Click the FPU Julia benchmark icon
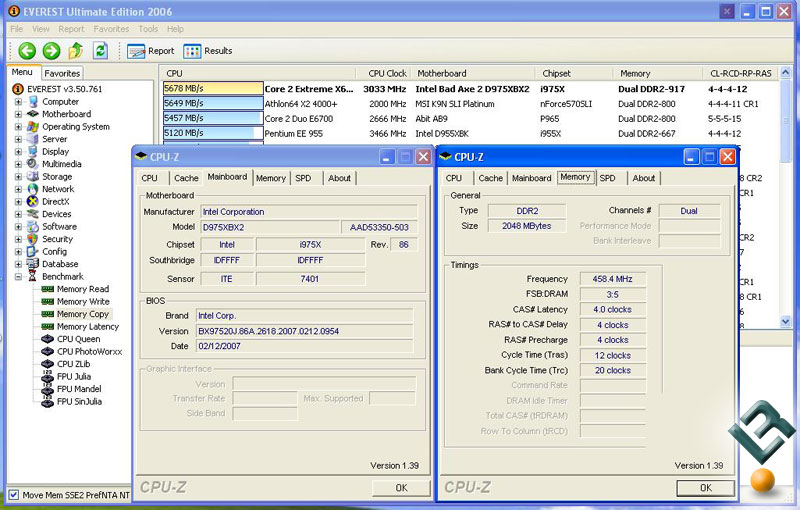The width and height of the screenshot is (800, 510). (47, 376)
